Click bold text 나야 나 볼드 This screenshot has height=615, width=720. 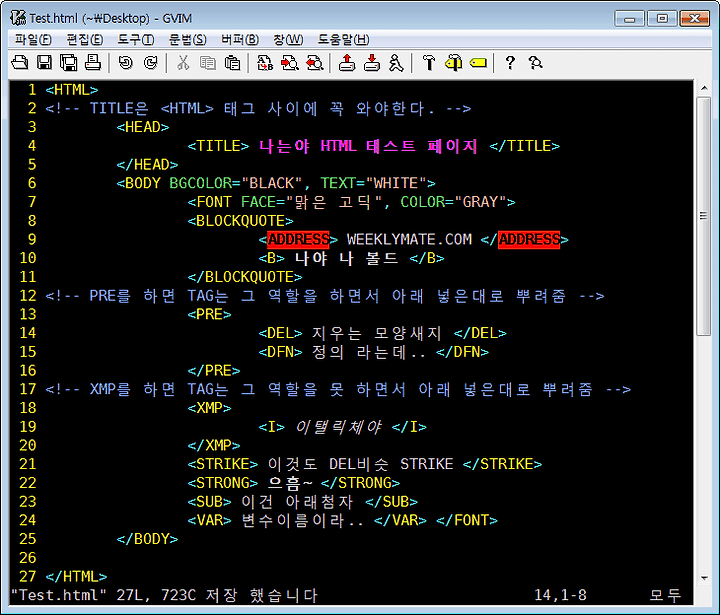(347, 258)
